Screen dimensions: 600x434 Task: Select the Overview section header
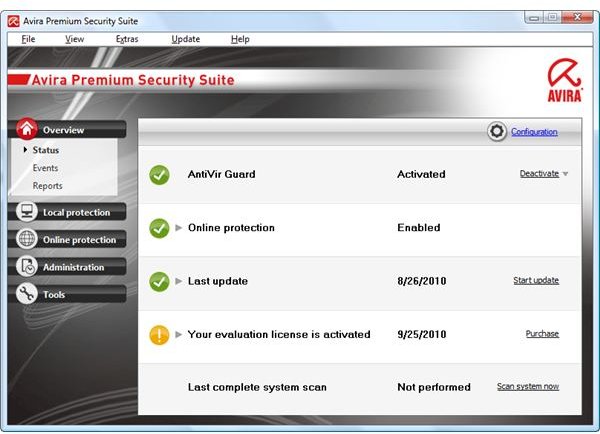(67, 129)
